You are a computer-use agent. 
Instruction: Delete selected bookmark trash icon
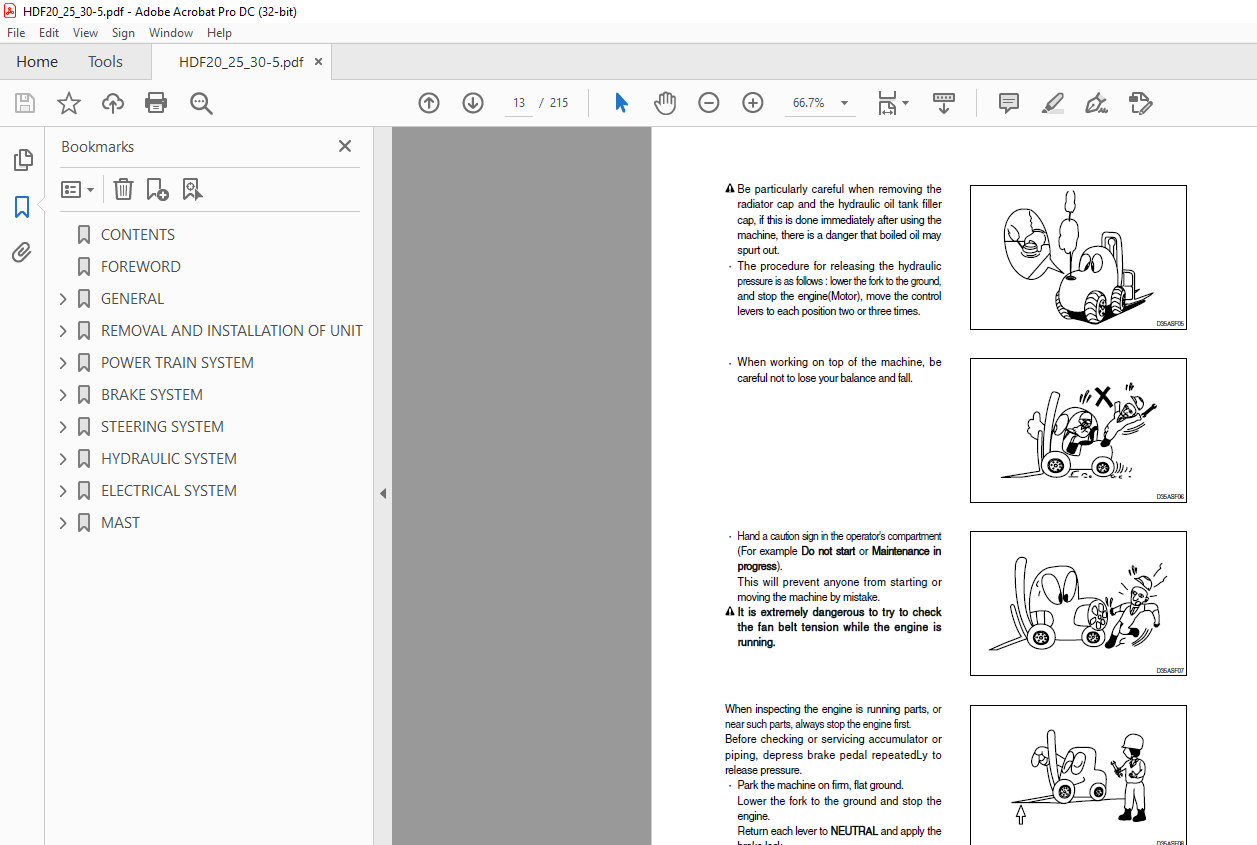pos(123,189)
